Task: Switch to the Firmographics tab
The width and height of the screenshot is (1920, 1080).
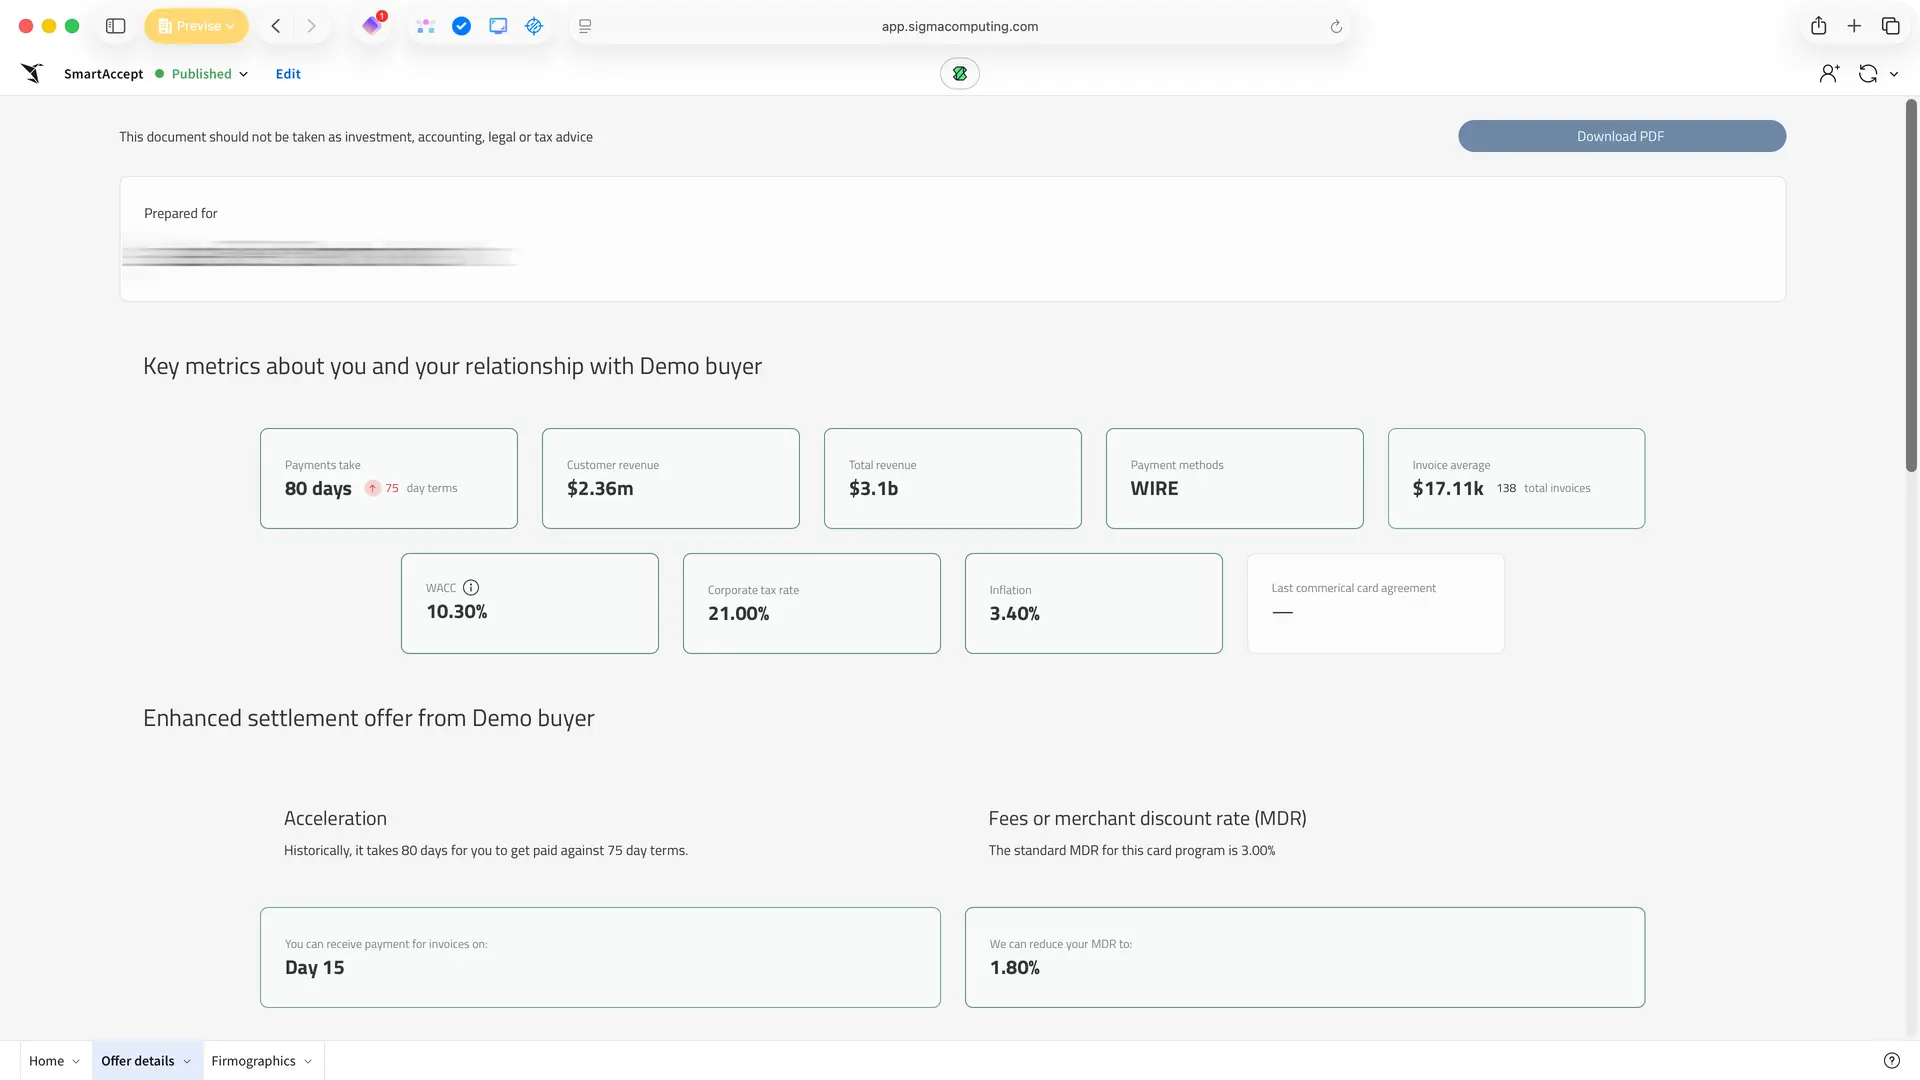Action: click(253, 1061)
